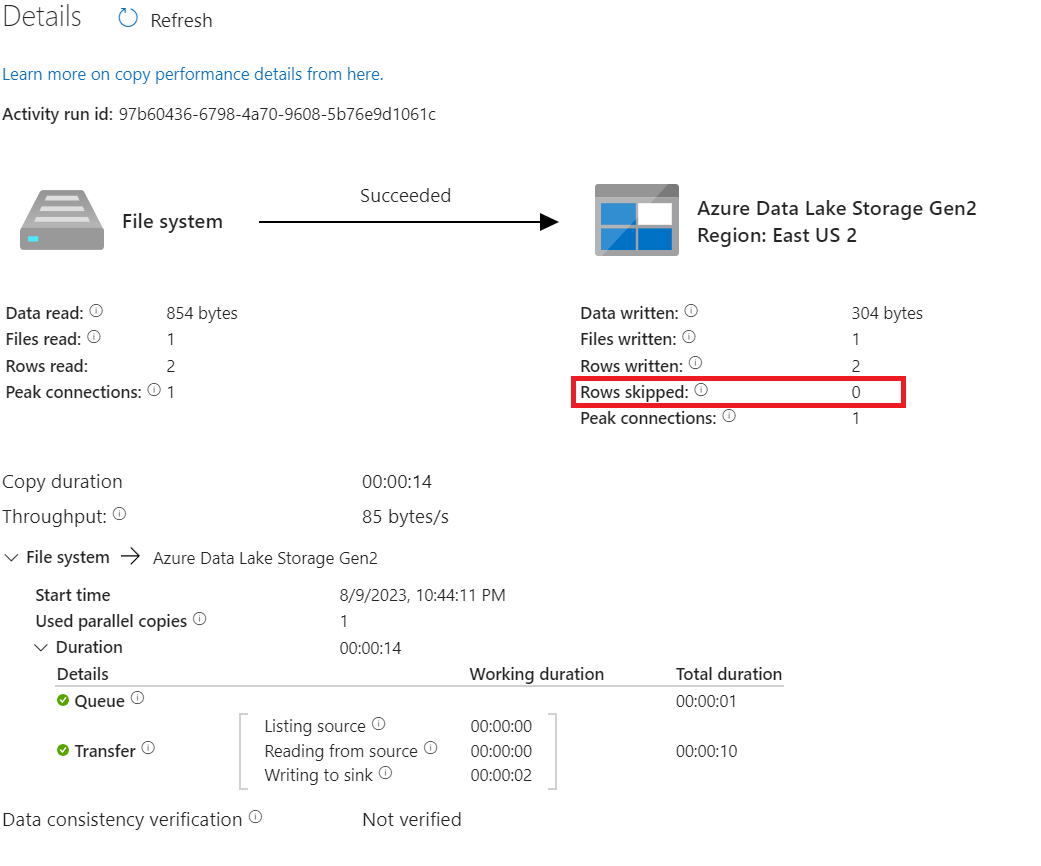Show info tooltip for Data written
The height and width of the screenshot is (866, 1041).
(x=691, y=311)
